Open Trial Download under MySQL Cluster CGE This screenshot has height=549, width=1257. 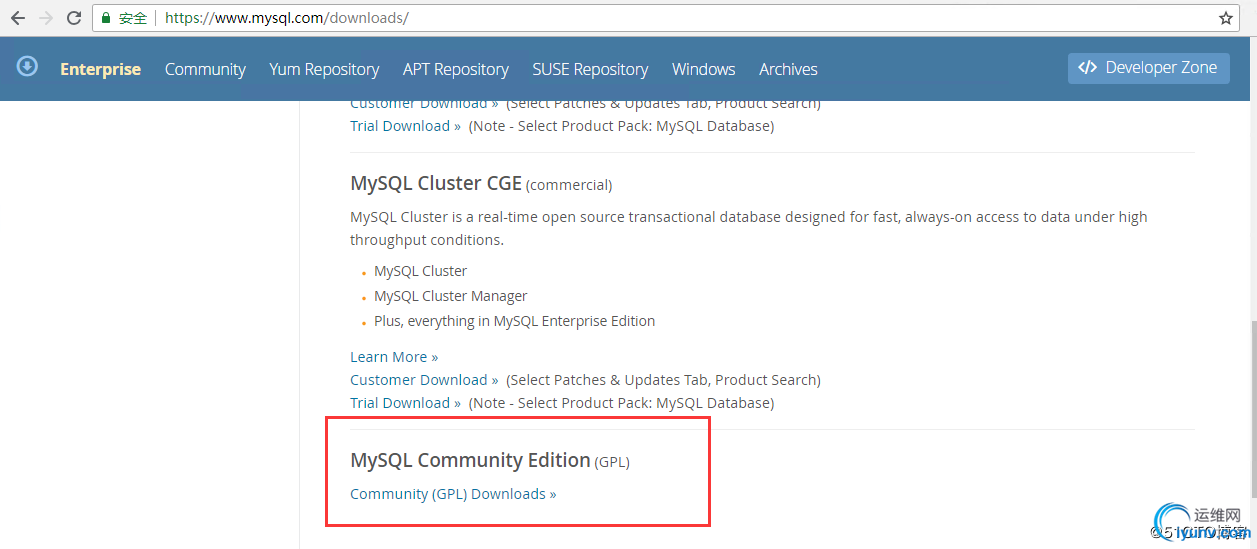coord(405,403)
